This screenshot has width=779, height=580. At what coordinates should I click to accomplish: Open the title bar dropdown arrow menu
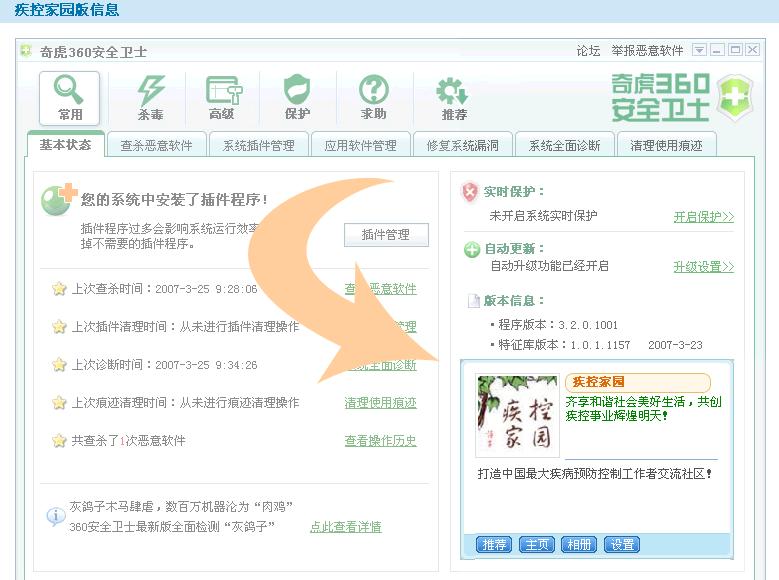699,50
